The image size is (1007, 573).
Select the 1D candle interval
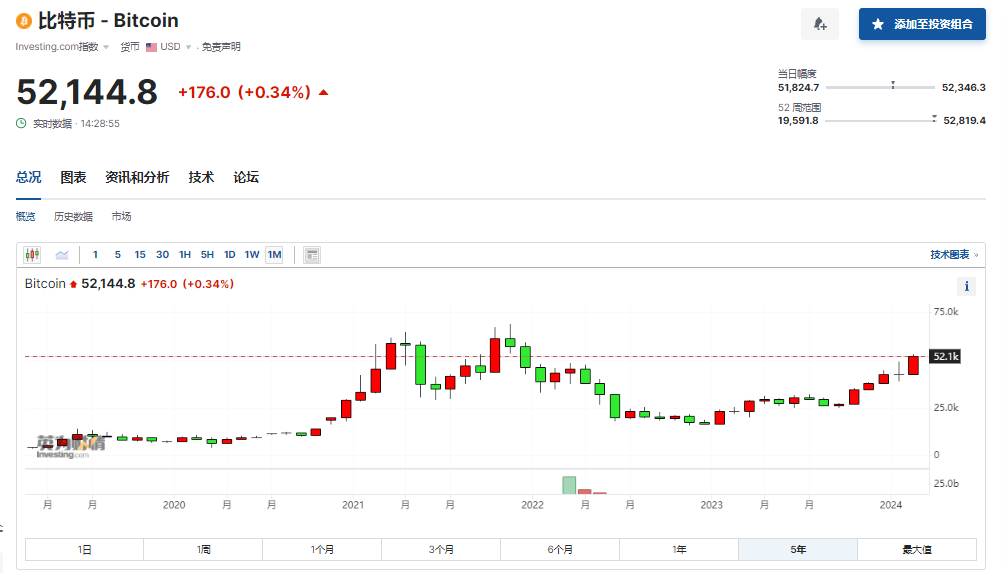229,255
